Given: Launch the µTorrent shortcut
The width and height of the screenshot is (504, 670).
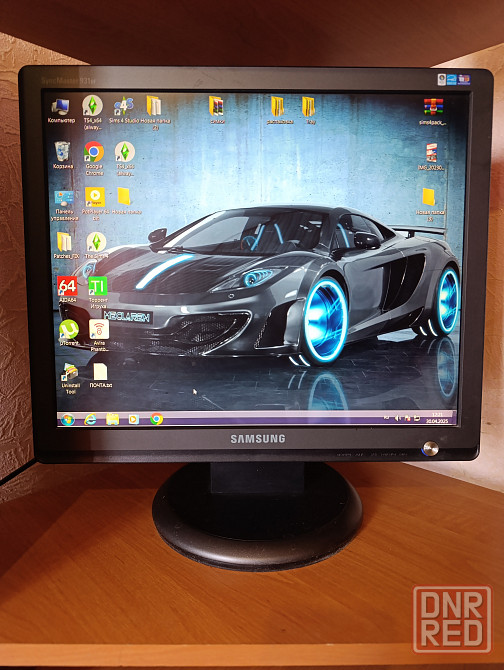Looking at the screenshot, I should [69, 333].
